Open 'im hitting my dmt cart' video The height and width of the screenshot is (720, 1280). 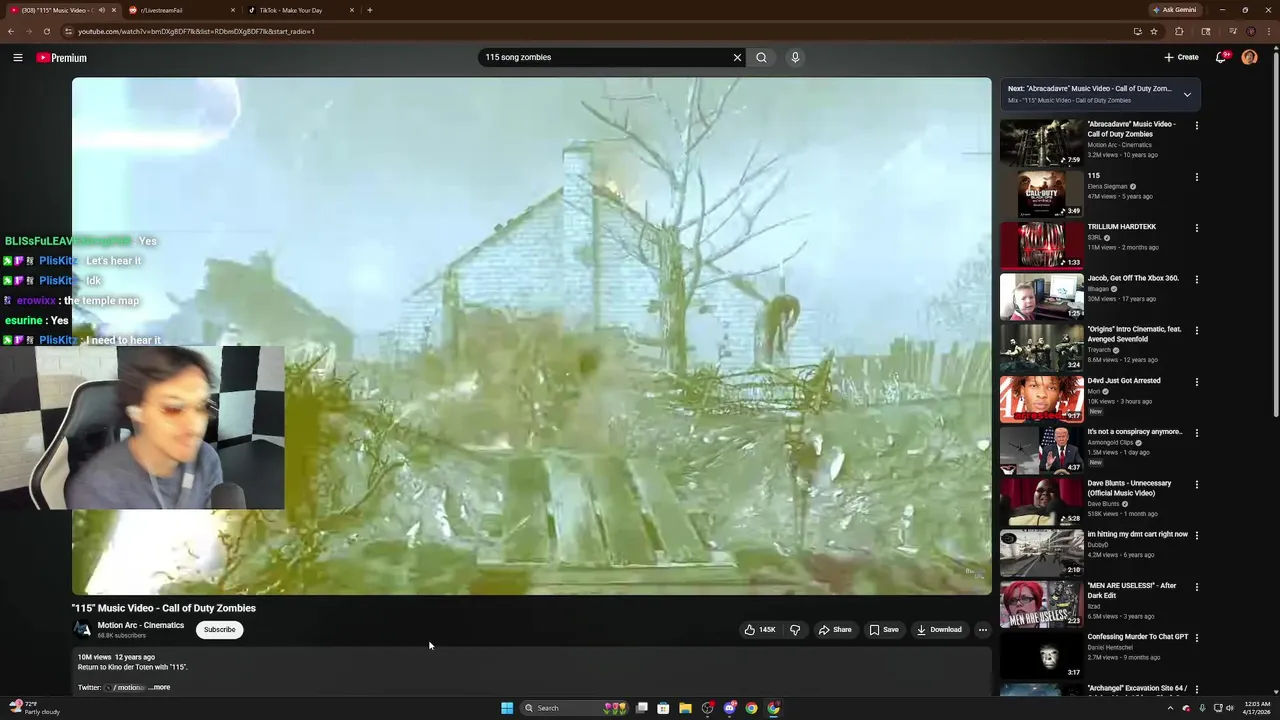click(x=1138, y=534)
